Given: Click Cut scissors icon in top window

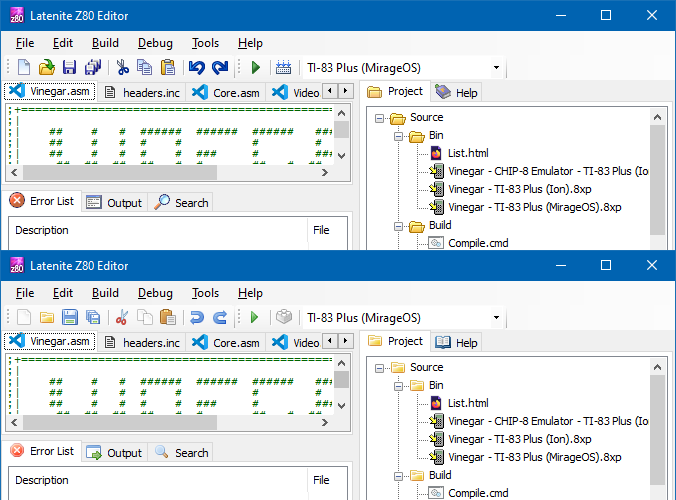Looking at the screenshot, I should [122, 68].
